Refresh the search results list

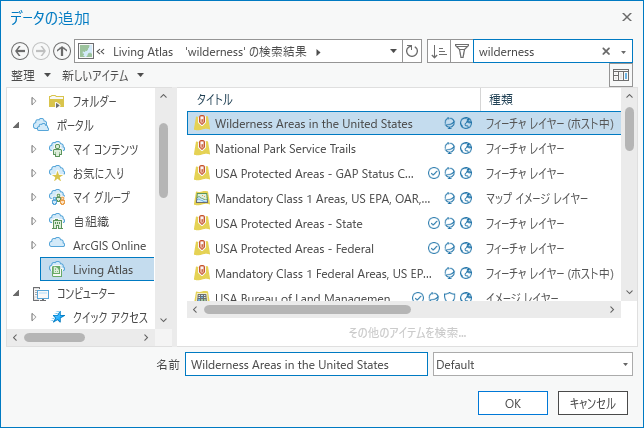(x=411, y=51)
